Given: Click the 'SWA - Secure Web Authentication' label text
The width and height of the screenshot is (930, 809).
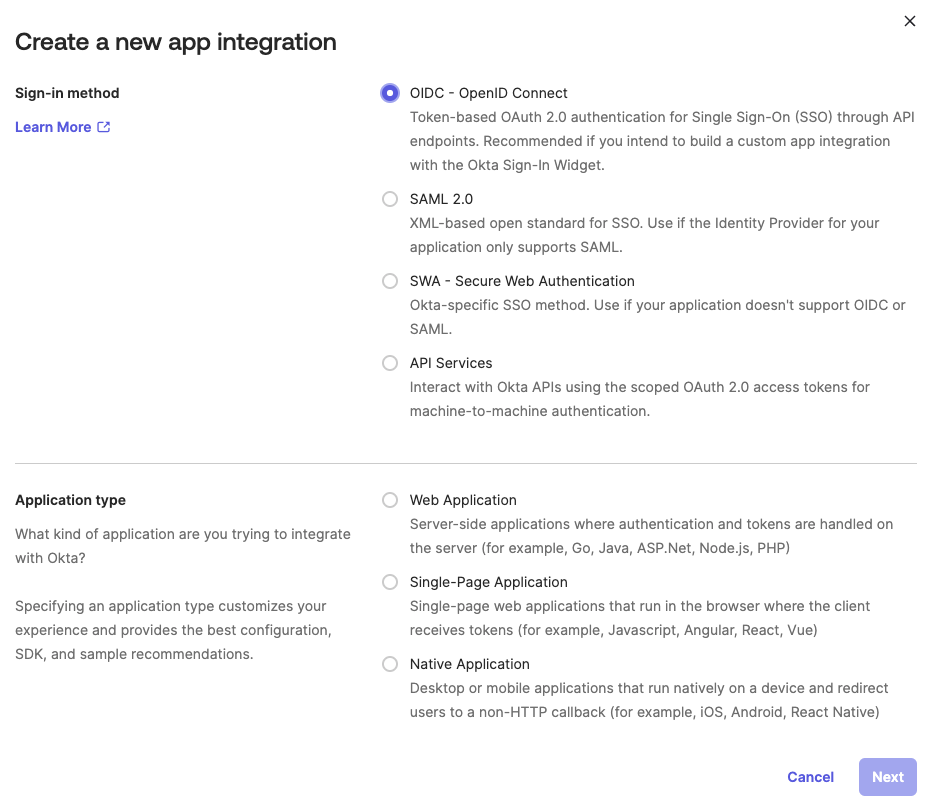Looking at the screenshot, I should (x=522, y=281).
